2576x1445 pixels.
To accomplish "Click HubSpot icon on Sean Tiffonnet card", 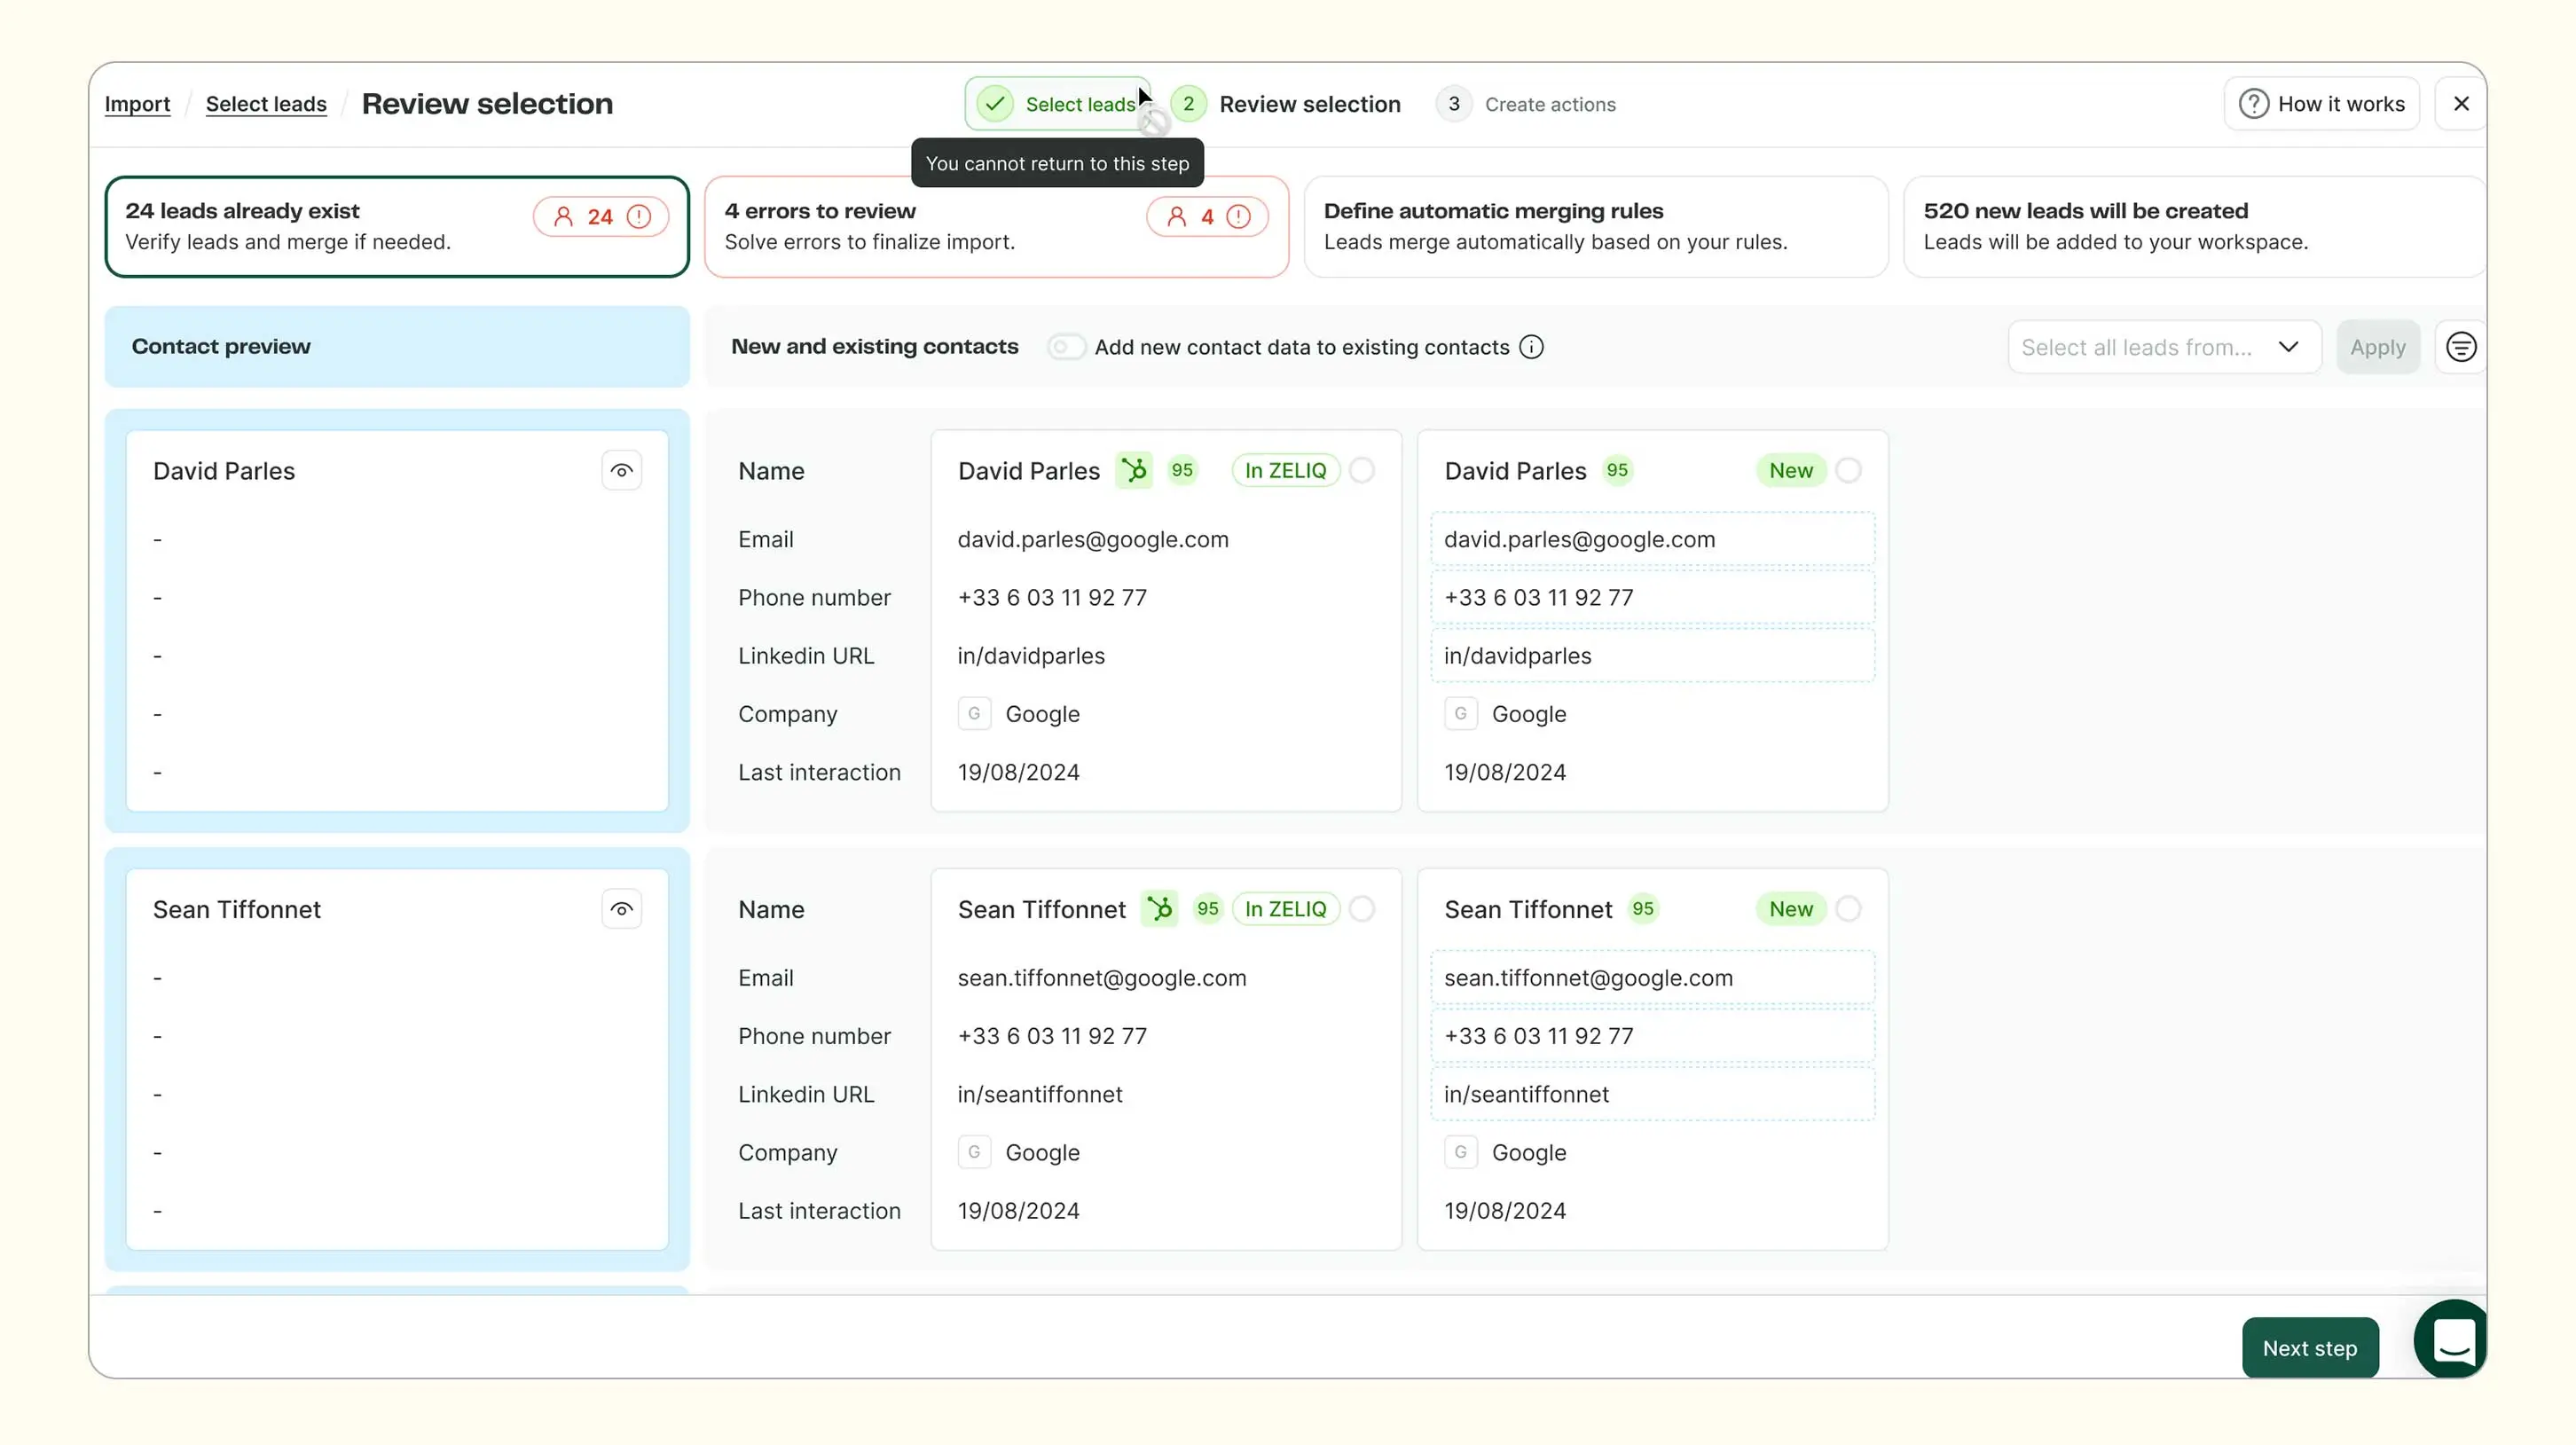I will pyautogui.click(x=1160, y=908).
